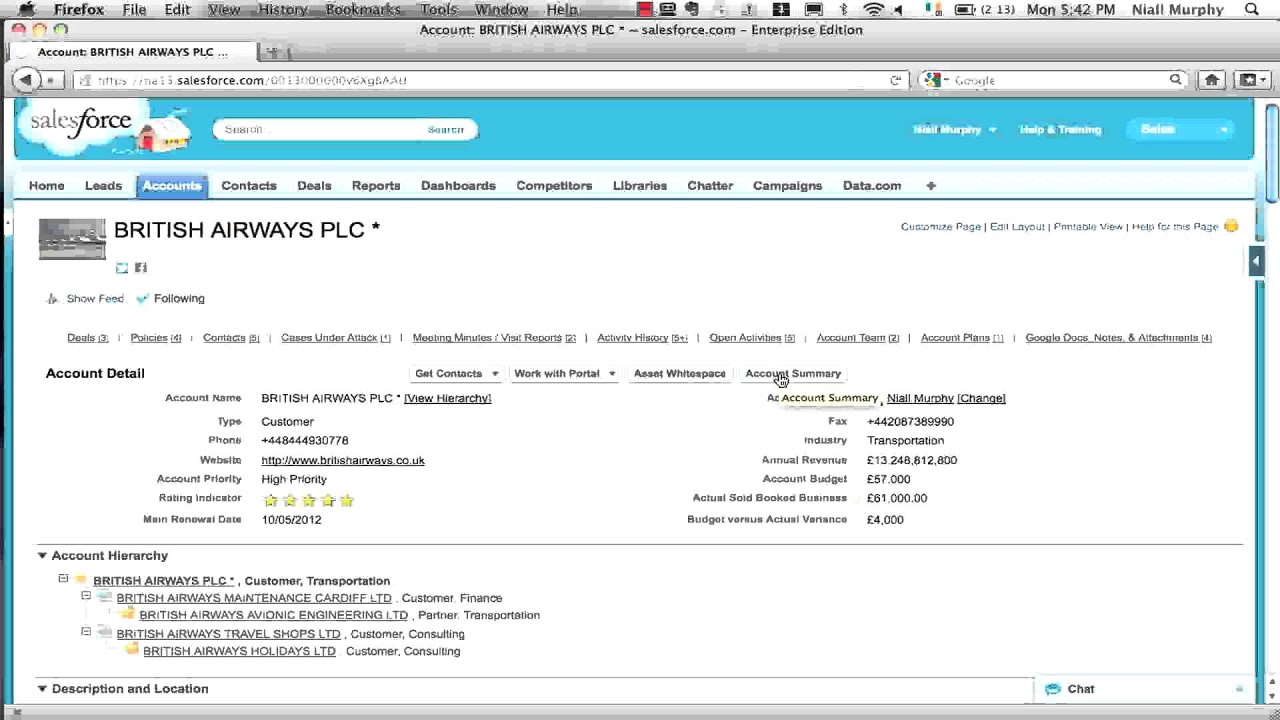The width and height of the screenshot is (1280, 720).
Task: Collapse the British Airways Maintenance Cardiff node
Action: click(x=86, y=596)
